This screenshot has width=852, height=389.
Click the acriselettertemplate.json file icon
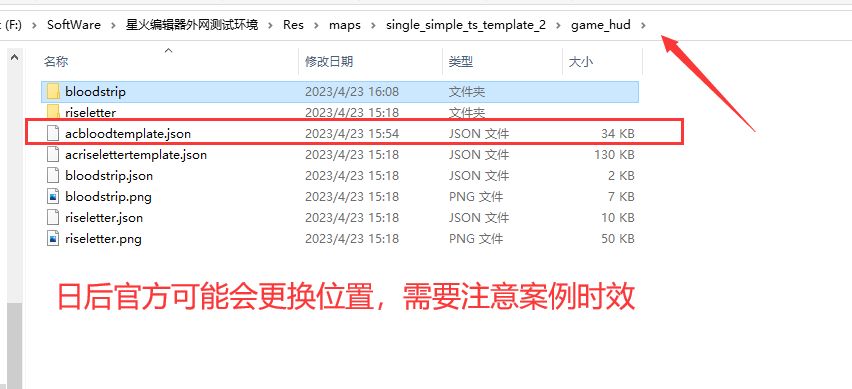coord(53,155)
